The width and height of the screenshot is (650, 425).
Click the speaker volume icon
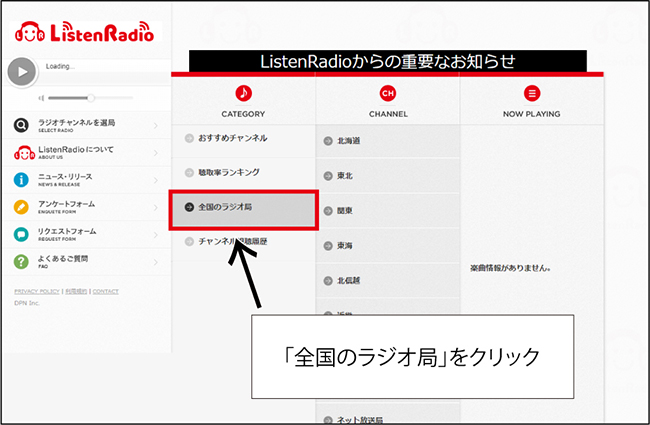[x=41, y=98]
